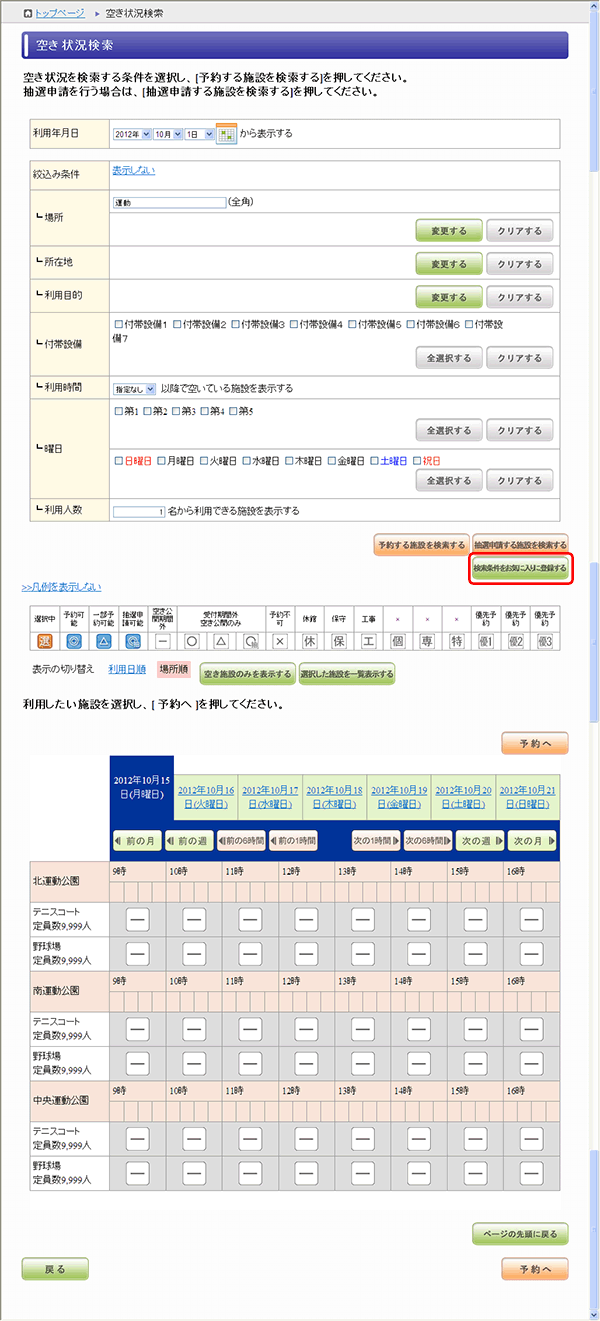Click 次の1時間 navigation button
Image resolution: width=600 pixels, height=1321 pixels.
pyautogui.click(x=376, y=841)
